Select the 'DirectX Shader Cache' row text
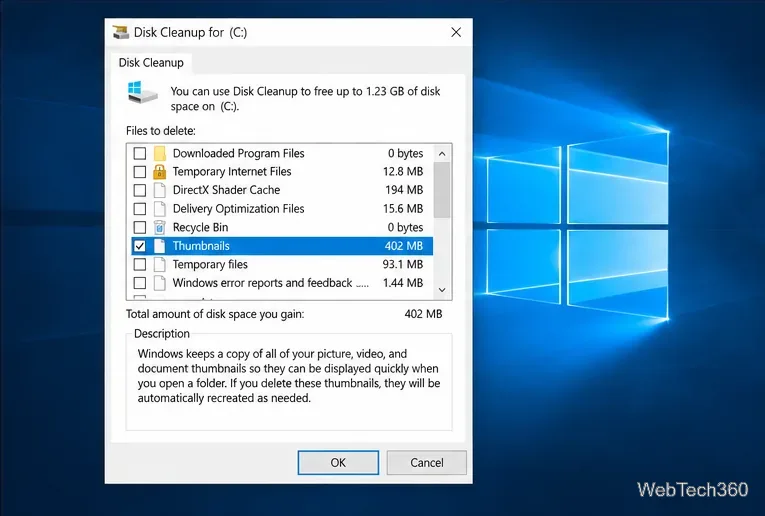Image resolution: width=765 pixels, height=516 pixels. pos(226,190)
